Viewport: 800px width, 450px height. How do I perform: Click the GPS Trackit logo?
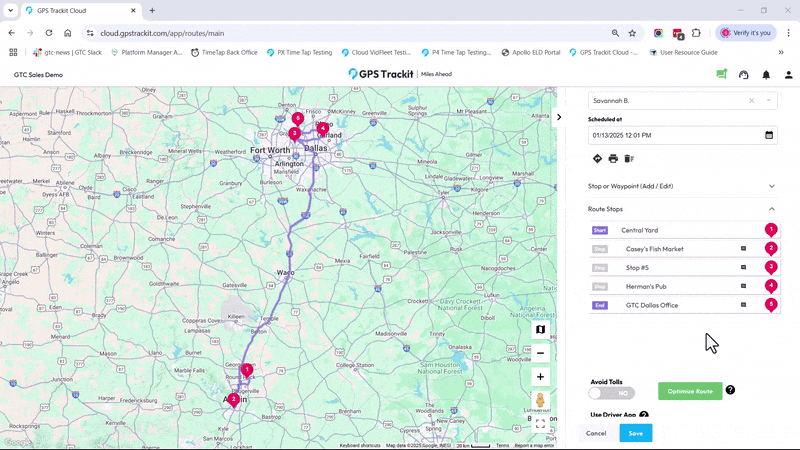coord(381,74)
